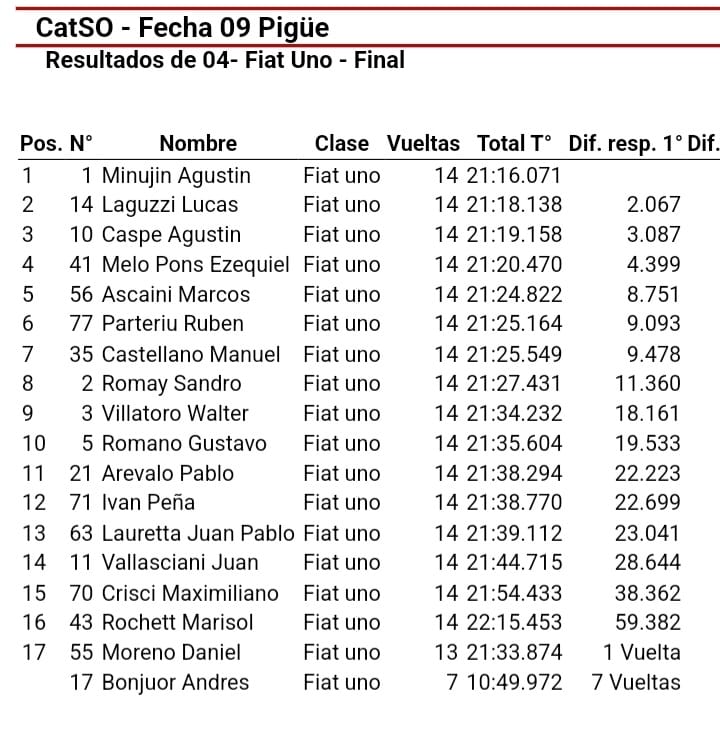
Task: Select Melo Pons Ezequiel name
Action: [x=196, y=265]
